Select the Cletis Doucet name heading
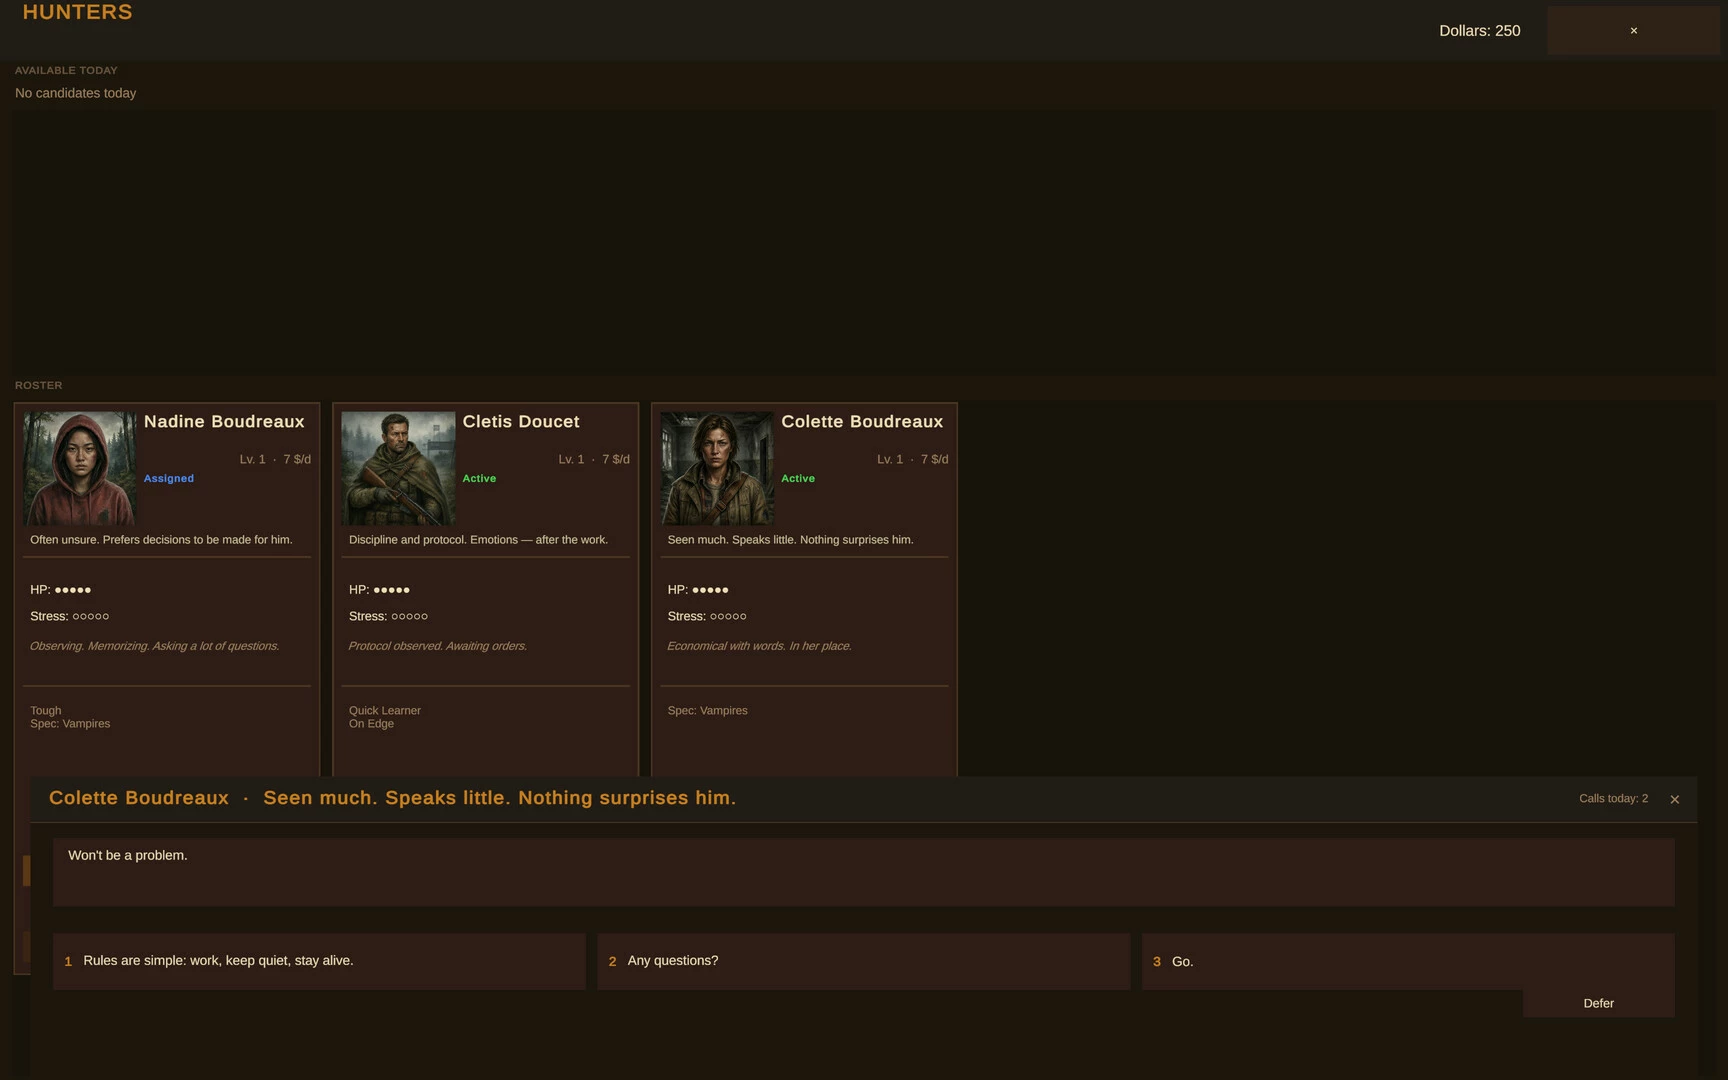This screenshot has height=1080, width=1728. pos(521,422)
